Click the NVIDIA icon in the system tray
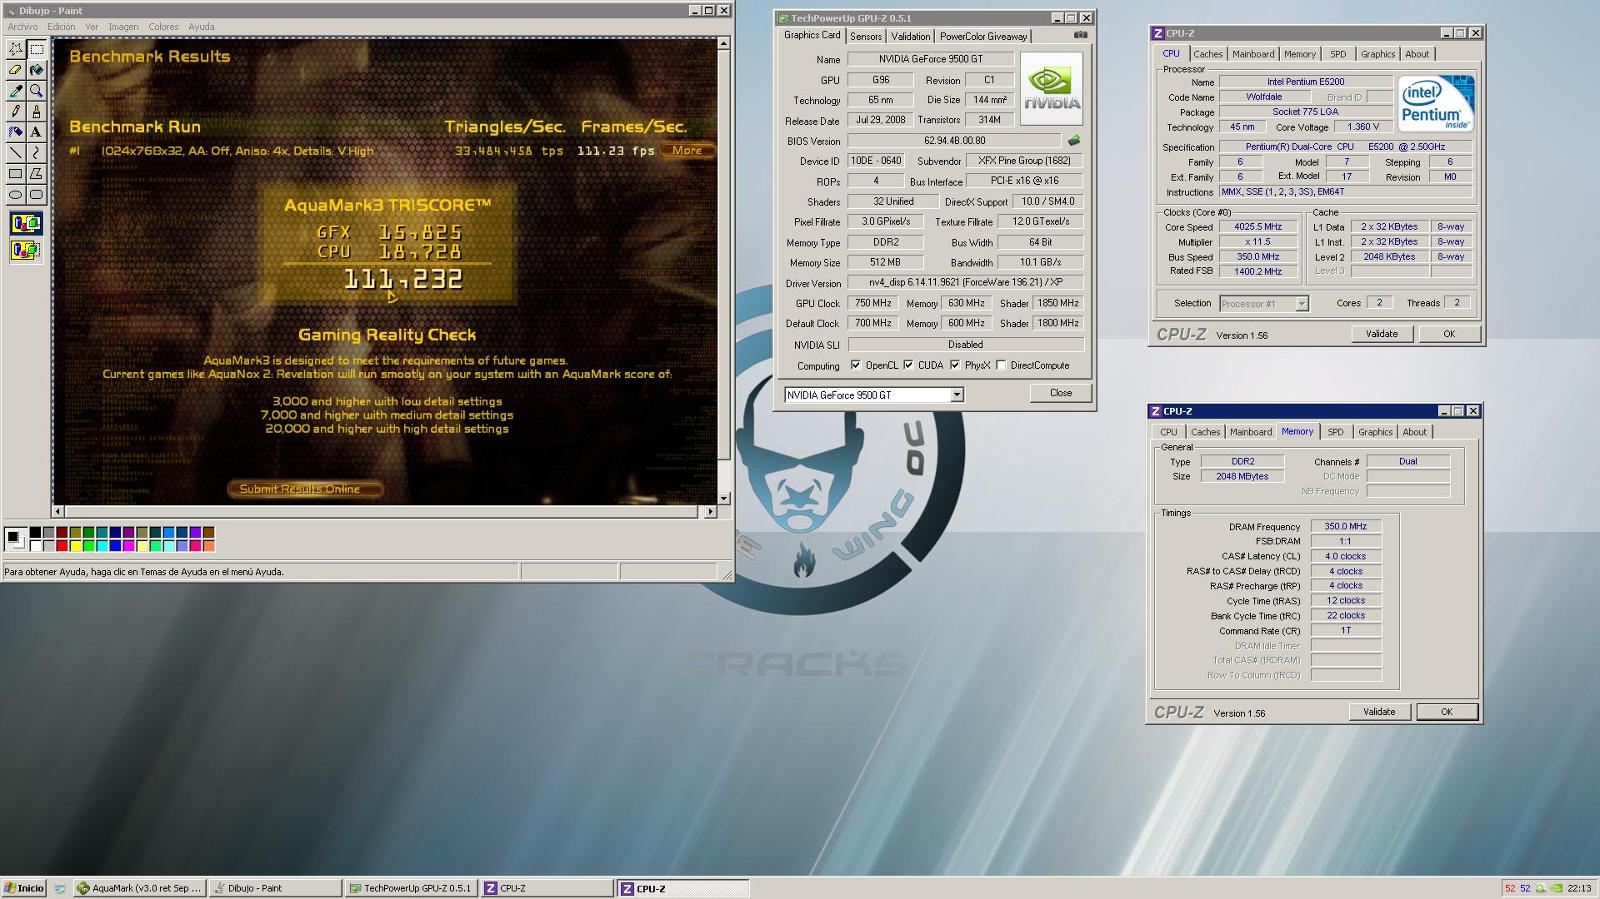This screenshot has height=899, width=1600. pyautogui.click(x=1557, y=888)
